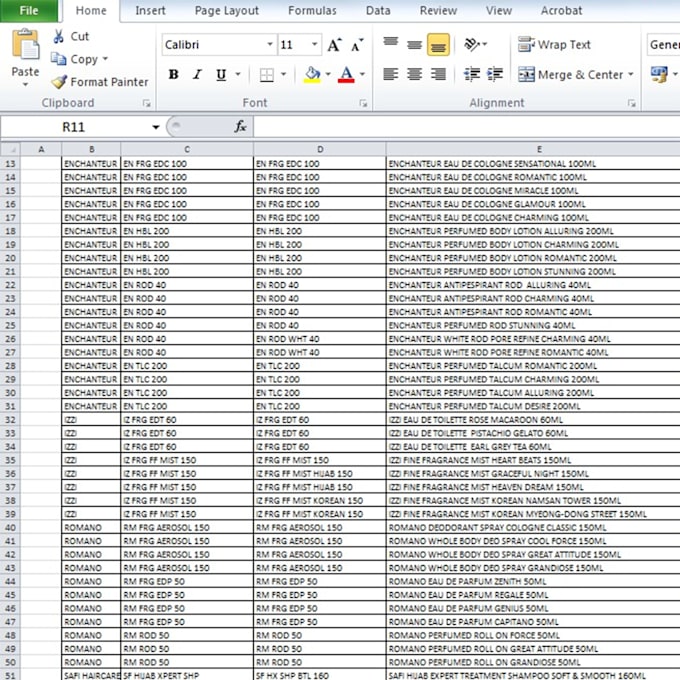Screen dimensions: 680x680
Task: Click the Bold formatting icon
Action: click(x=173, y=75)
